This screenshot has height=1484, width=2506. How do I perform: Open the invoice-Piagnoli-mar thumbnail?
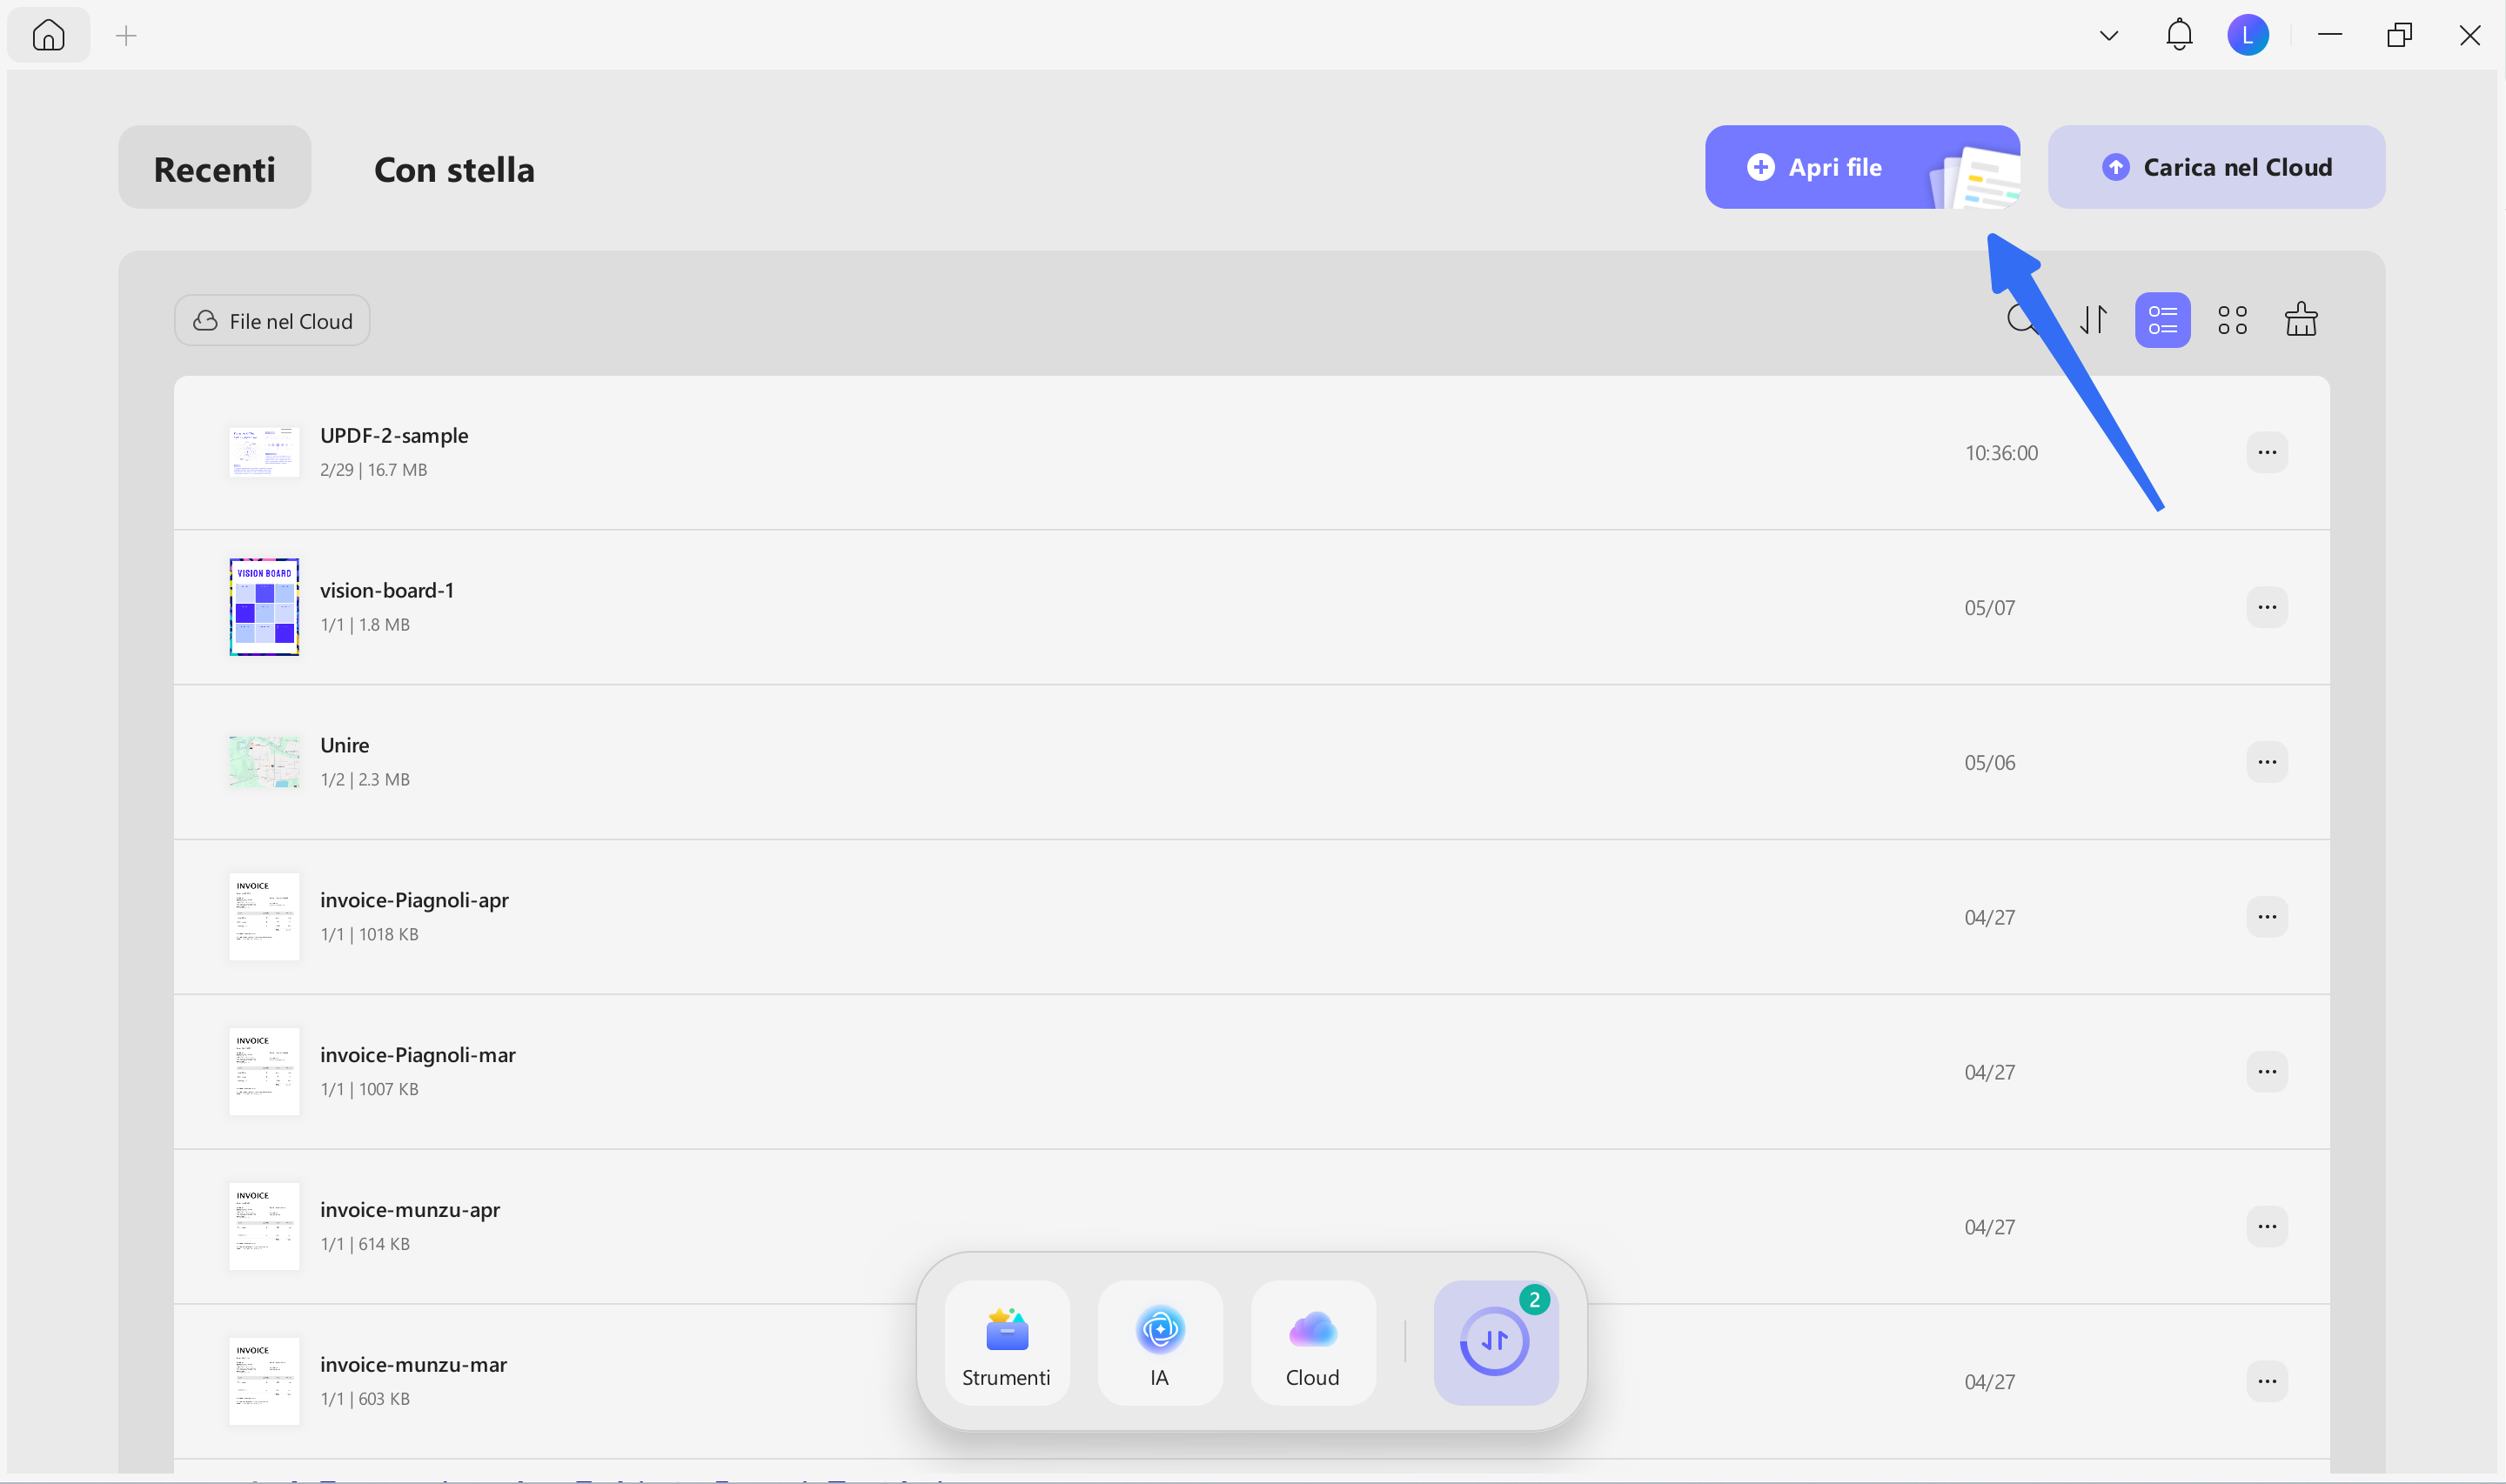click(264, 1072)
